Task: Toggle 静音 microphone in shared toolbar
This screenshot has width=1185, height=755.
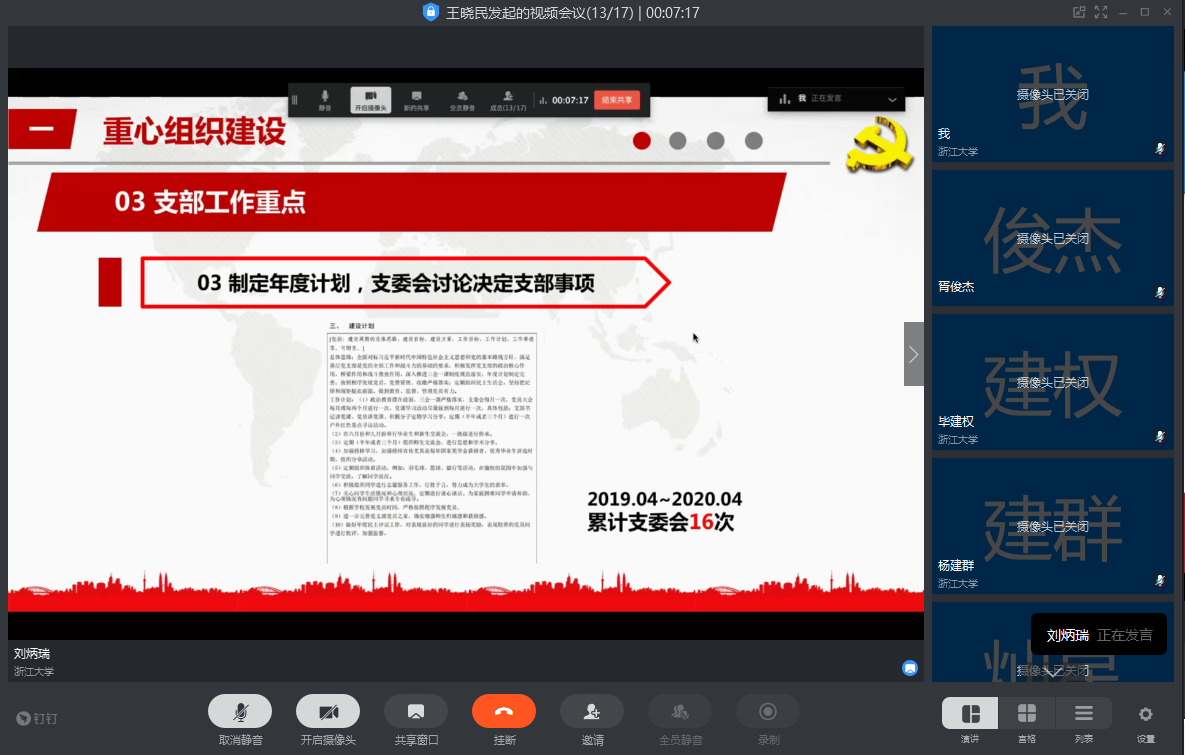Action: 325,99
